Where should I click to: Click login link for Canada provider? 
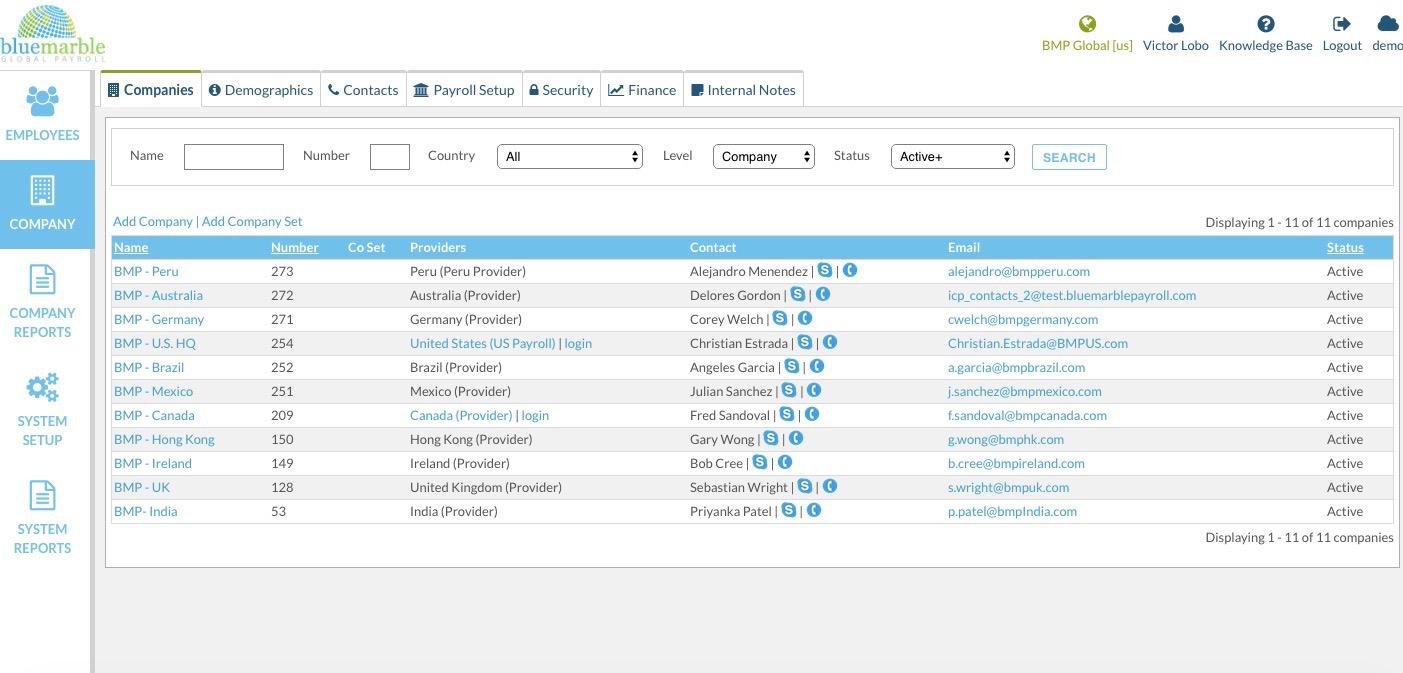pos(535,415)
